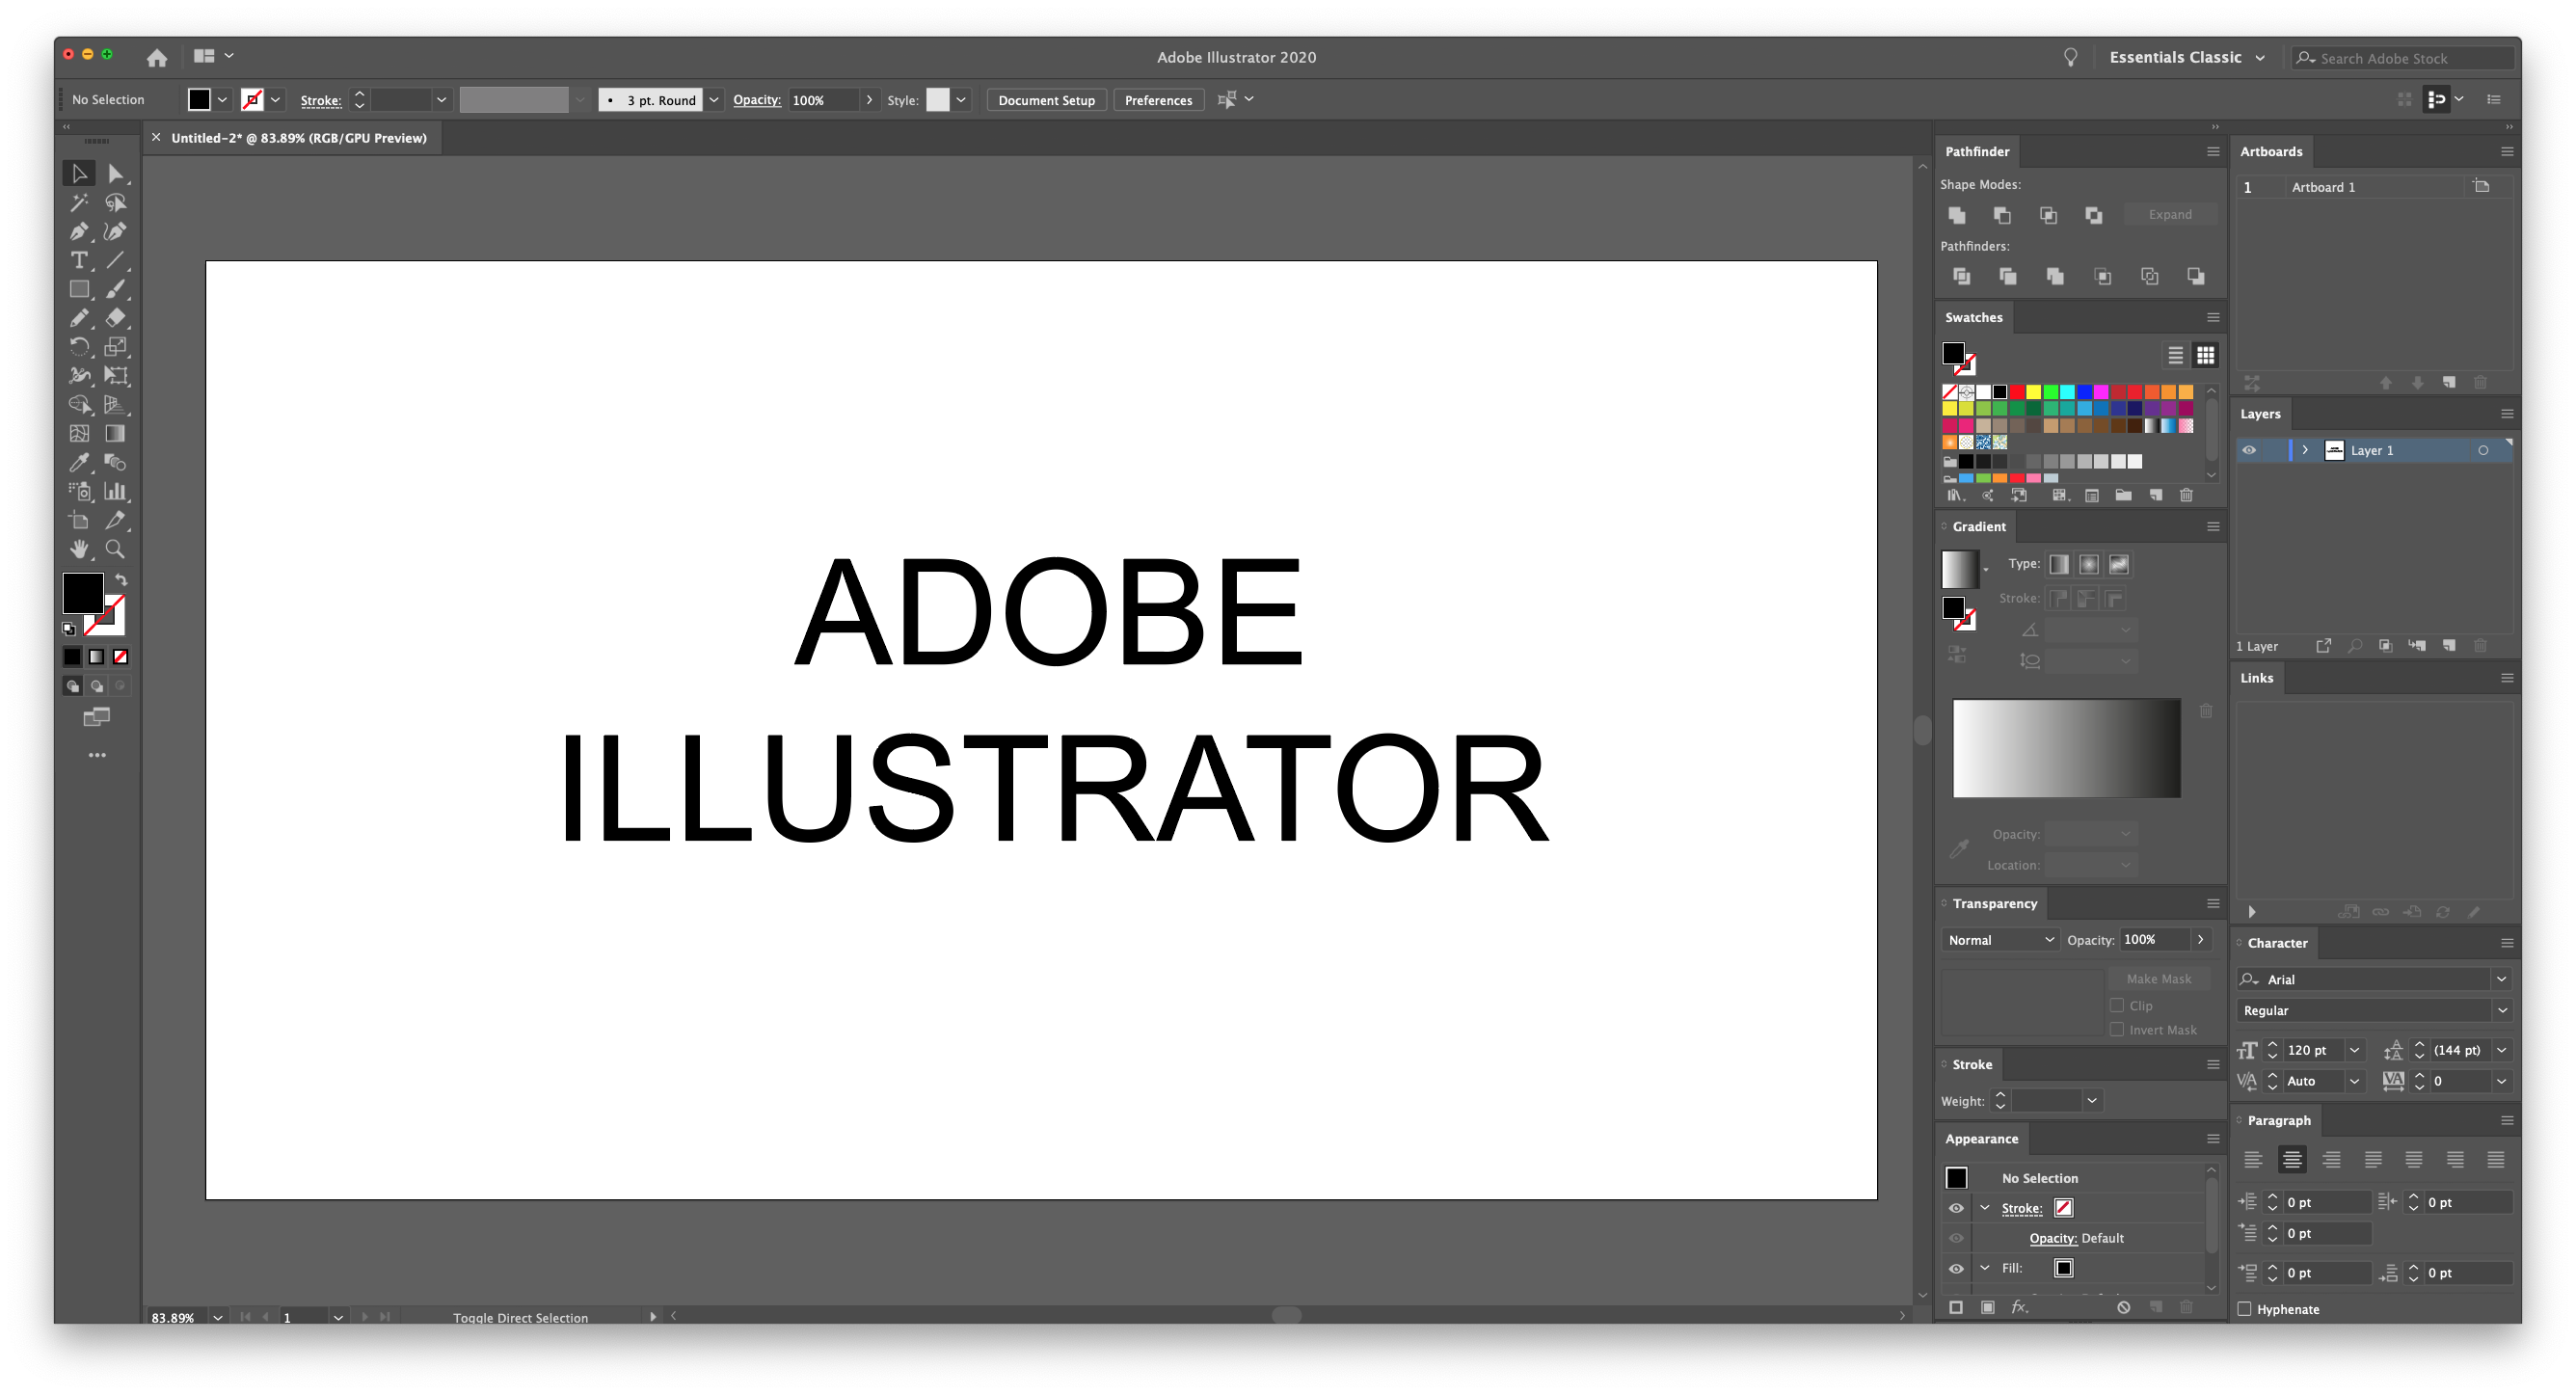The width and height of the screenshot is (2576, 1395).
Task: Select Radial Gradient type button
Action: click(x=2089, y=565)
